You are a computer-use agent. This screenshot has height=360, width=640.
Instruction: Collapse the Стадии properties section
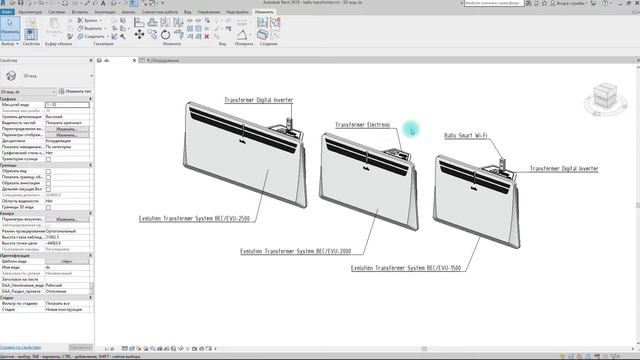tap(90, 298)
